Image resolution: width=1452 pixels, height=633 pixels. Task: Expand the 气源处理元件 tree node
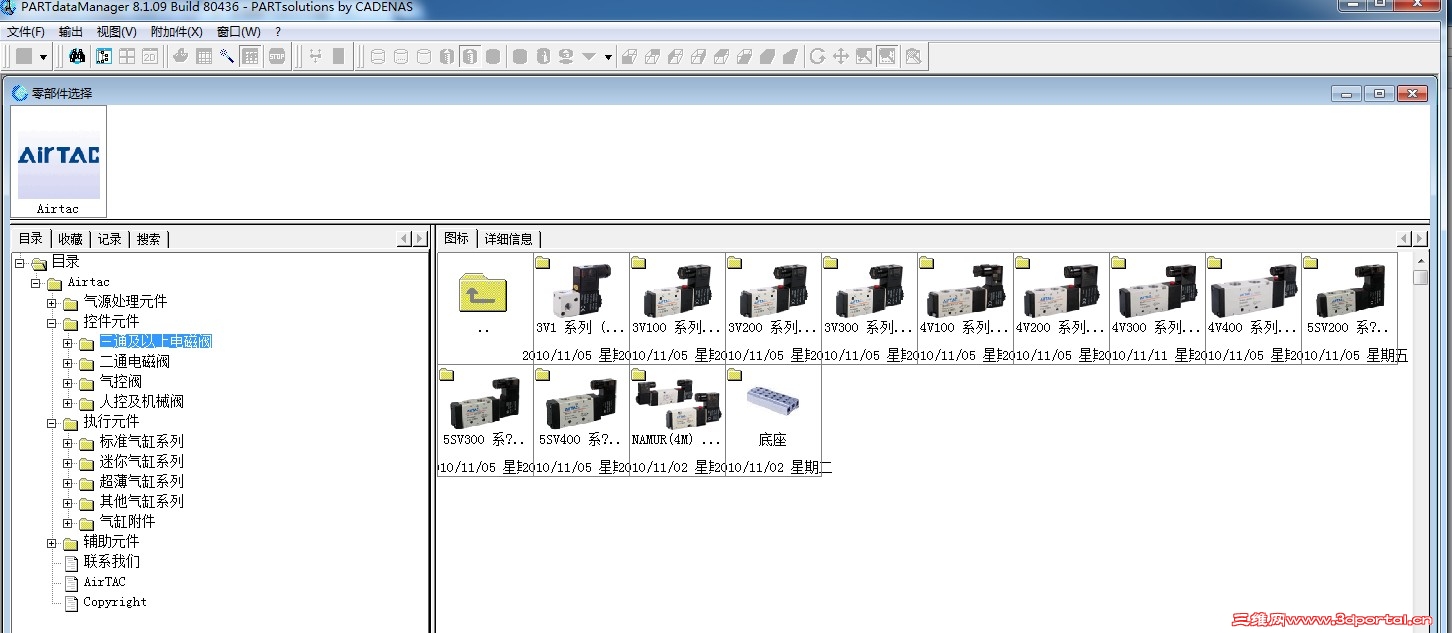coord(52,303)
